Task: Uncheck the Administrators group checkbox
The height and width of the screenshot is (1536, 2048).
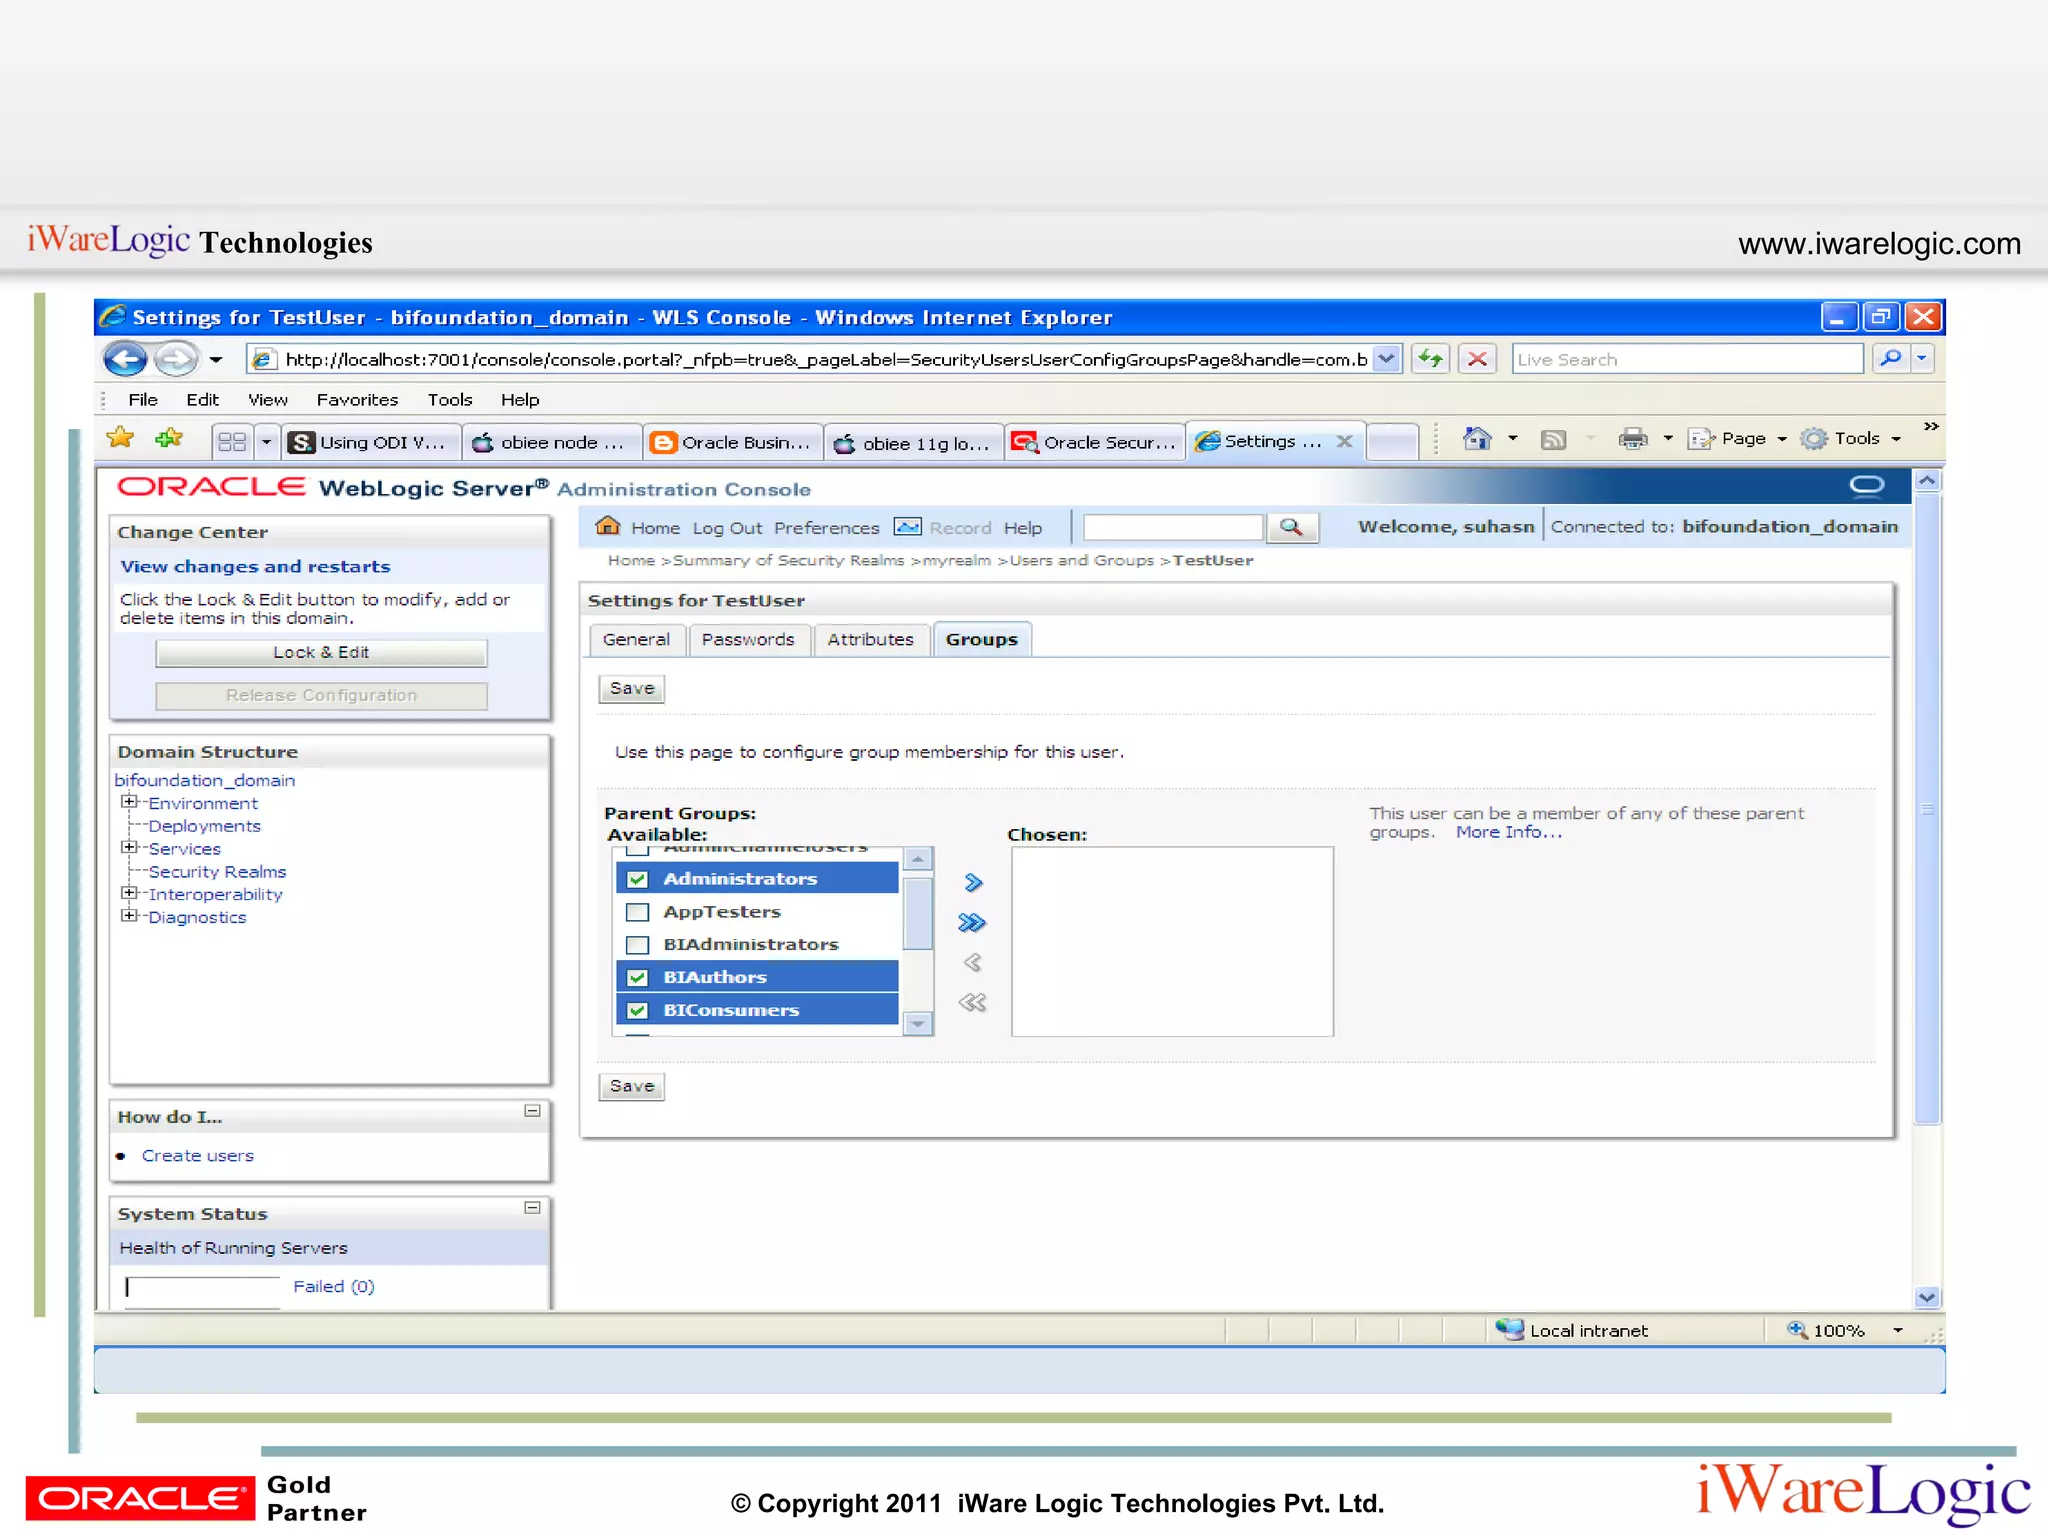Action: (637, 879)
